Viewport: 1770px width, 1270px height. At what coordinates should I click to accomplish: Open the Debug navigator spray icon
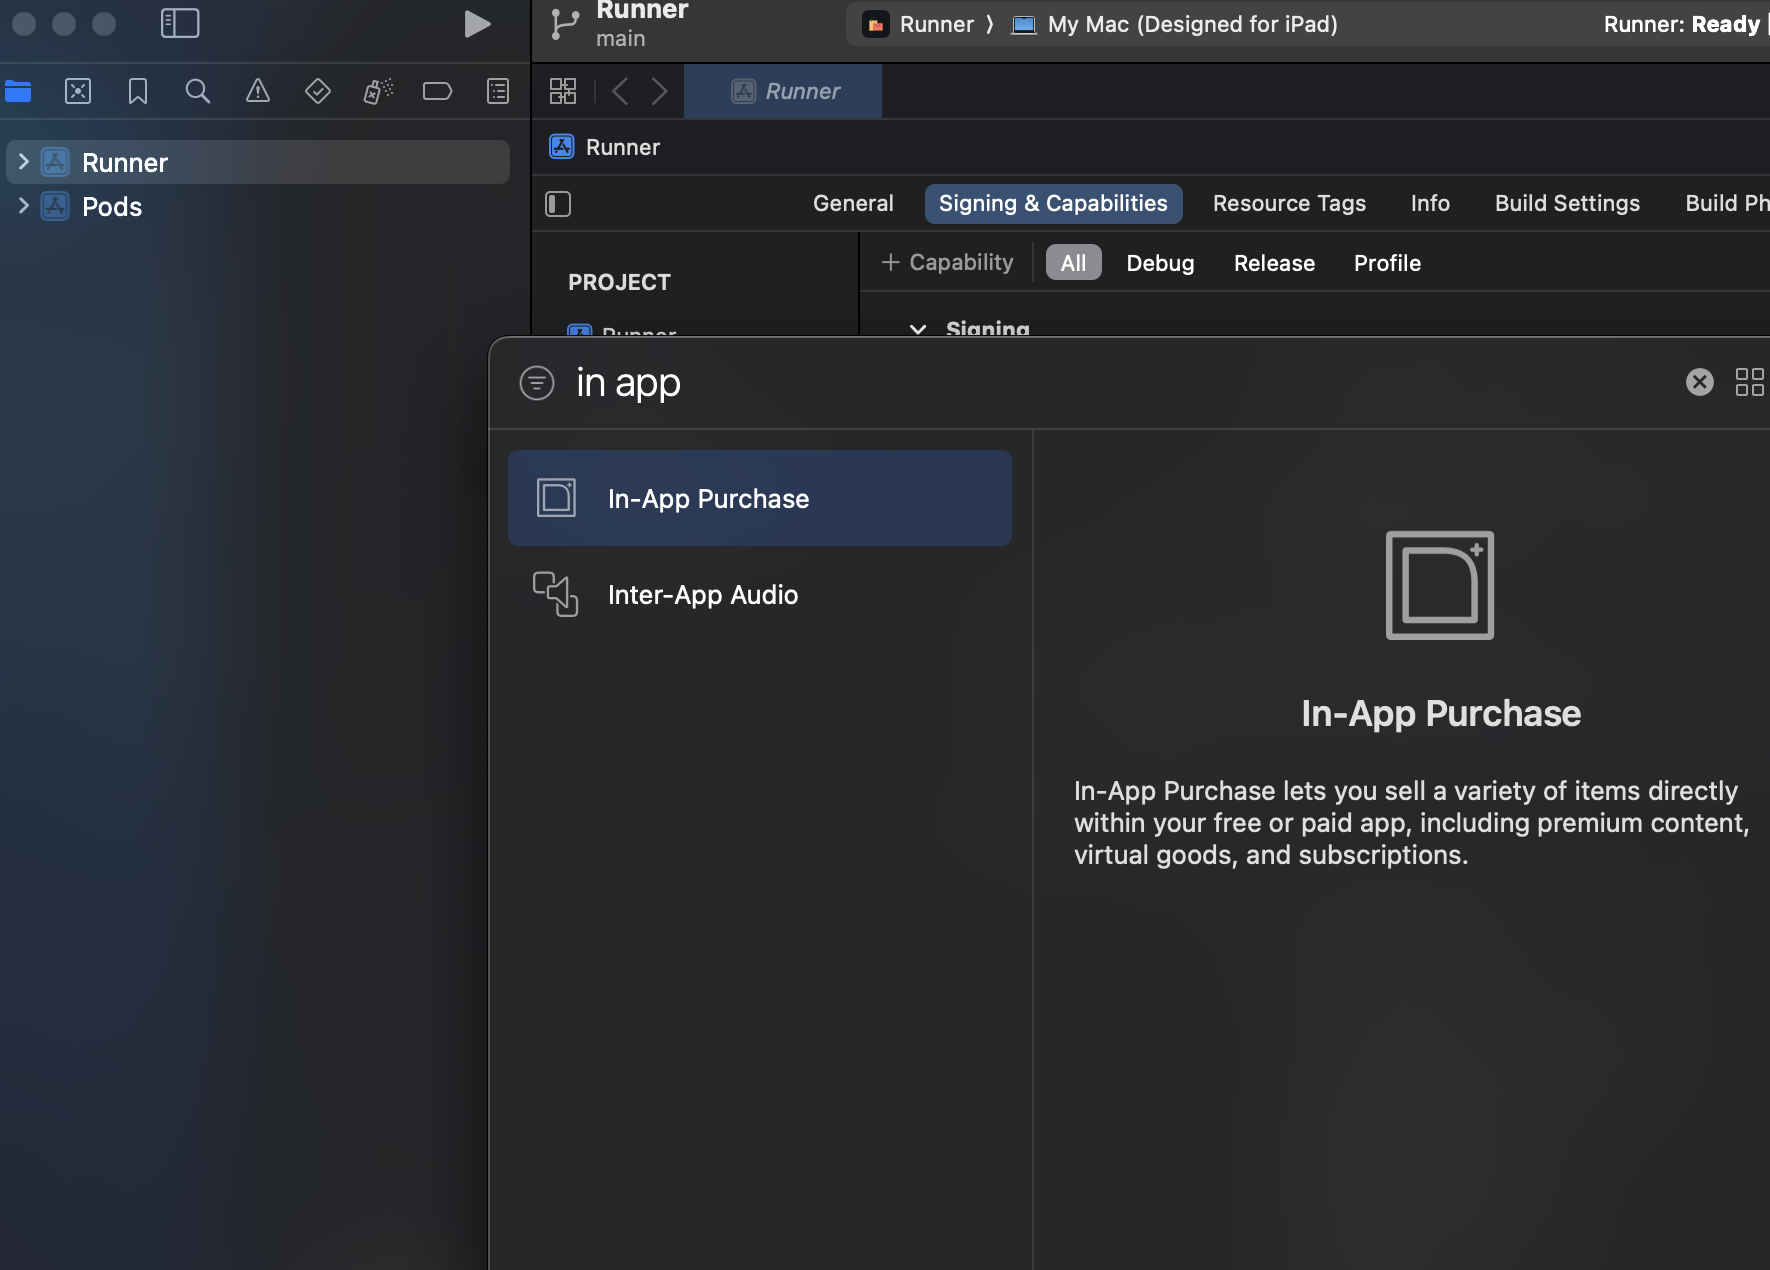click(x=378, y=92)
